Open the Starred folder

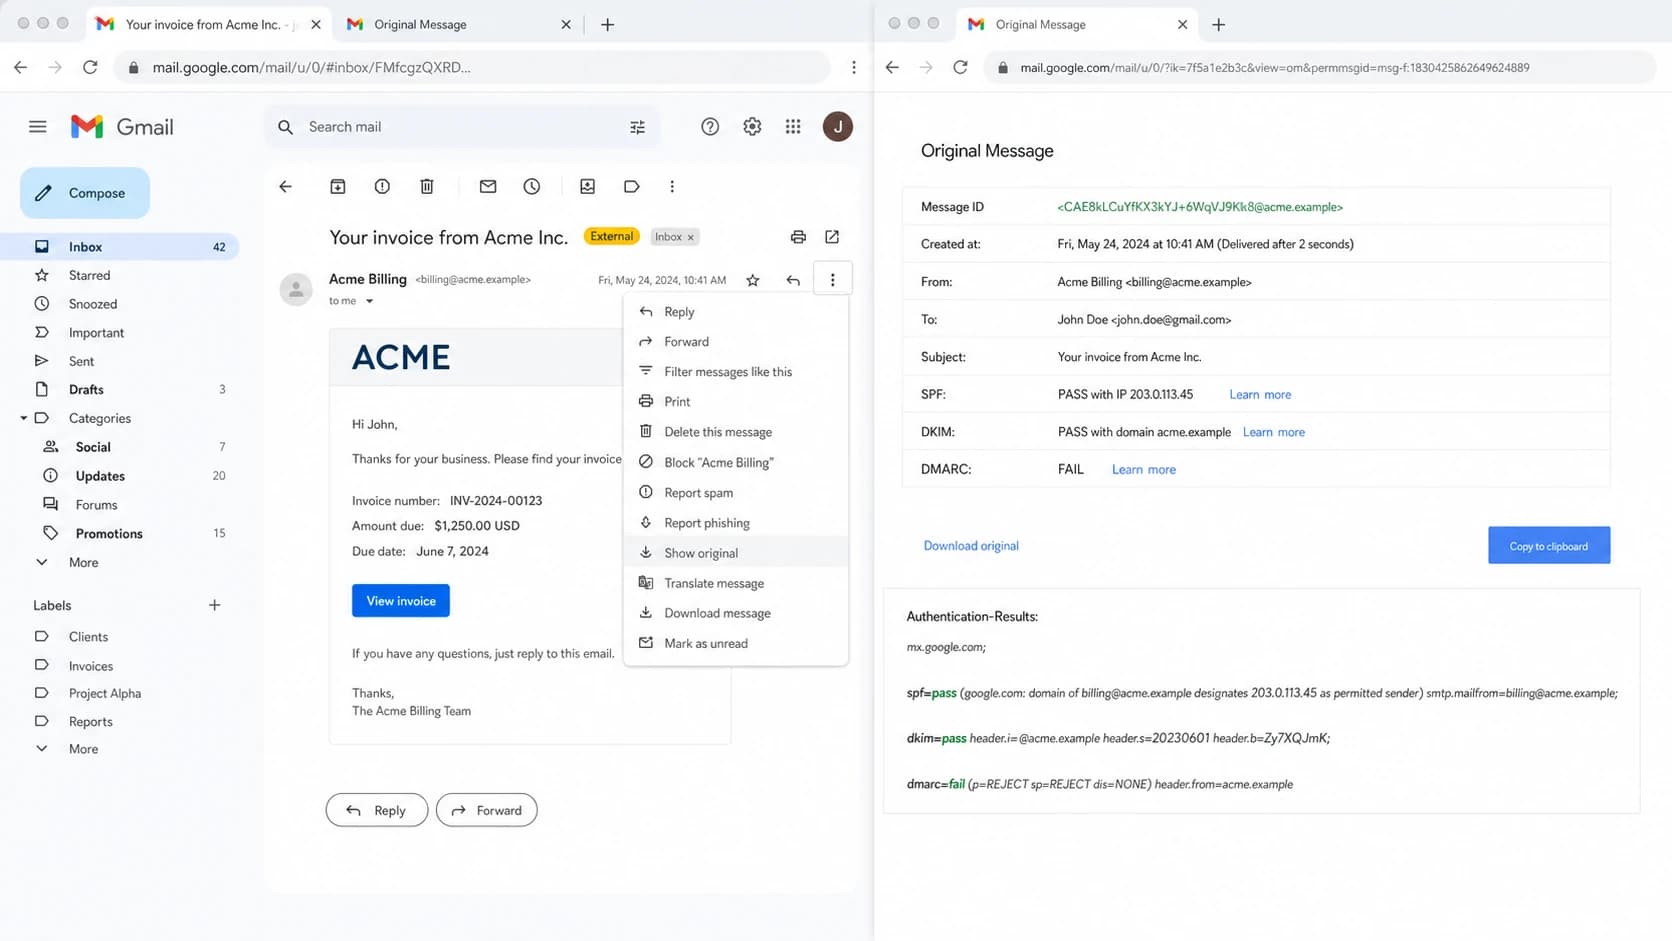click(x=120, y=275)
